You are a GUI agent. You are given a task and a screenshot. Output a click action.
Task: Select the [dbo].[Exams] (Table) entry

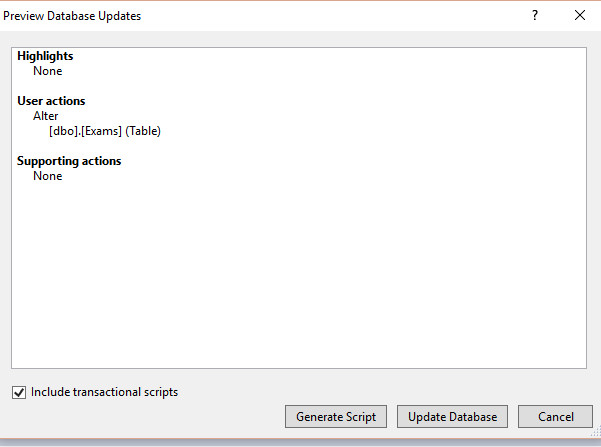click(x=104, y=131)
